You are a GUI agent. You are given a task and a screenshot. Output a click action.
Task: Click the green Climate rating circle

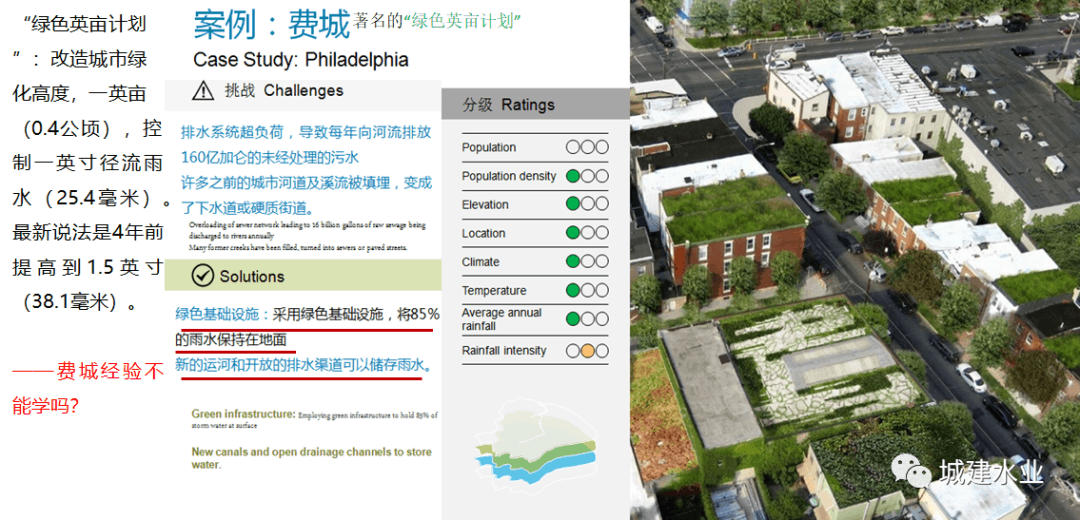pos(573,262)
